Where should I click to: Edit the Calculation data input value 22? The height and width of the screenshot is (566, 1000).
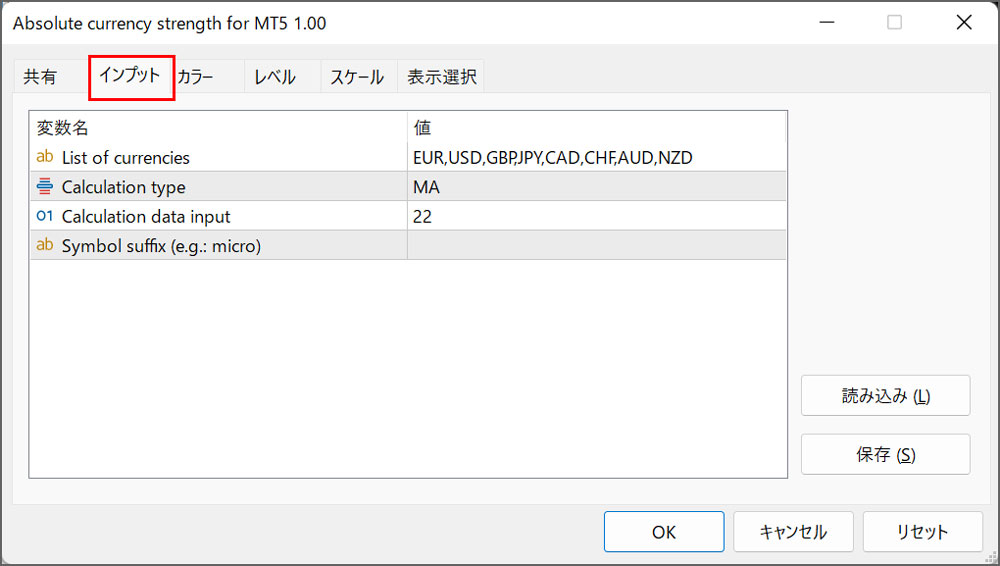pyautogui.click(x=596, y=216)
